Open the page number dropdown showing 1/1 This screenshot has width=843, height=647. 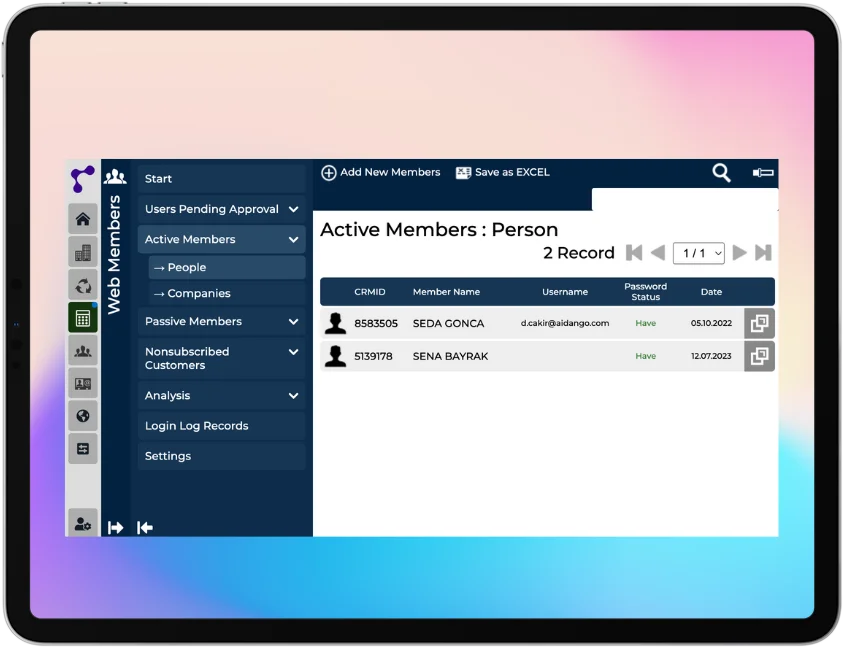tap(698, 252)
